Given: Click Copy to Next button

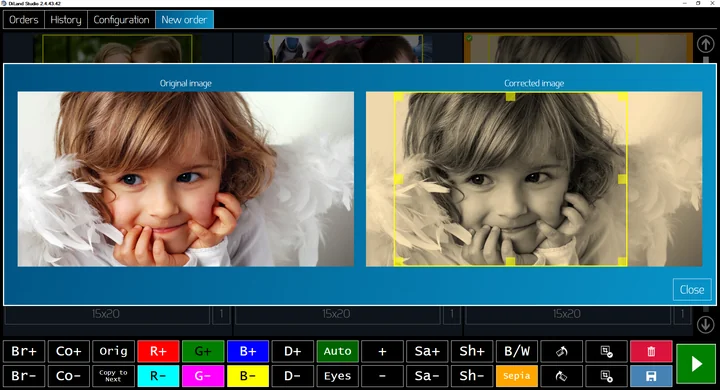Looking at the screenshot, I should pyautogui.click(x=113, y=376).
